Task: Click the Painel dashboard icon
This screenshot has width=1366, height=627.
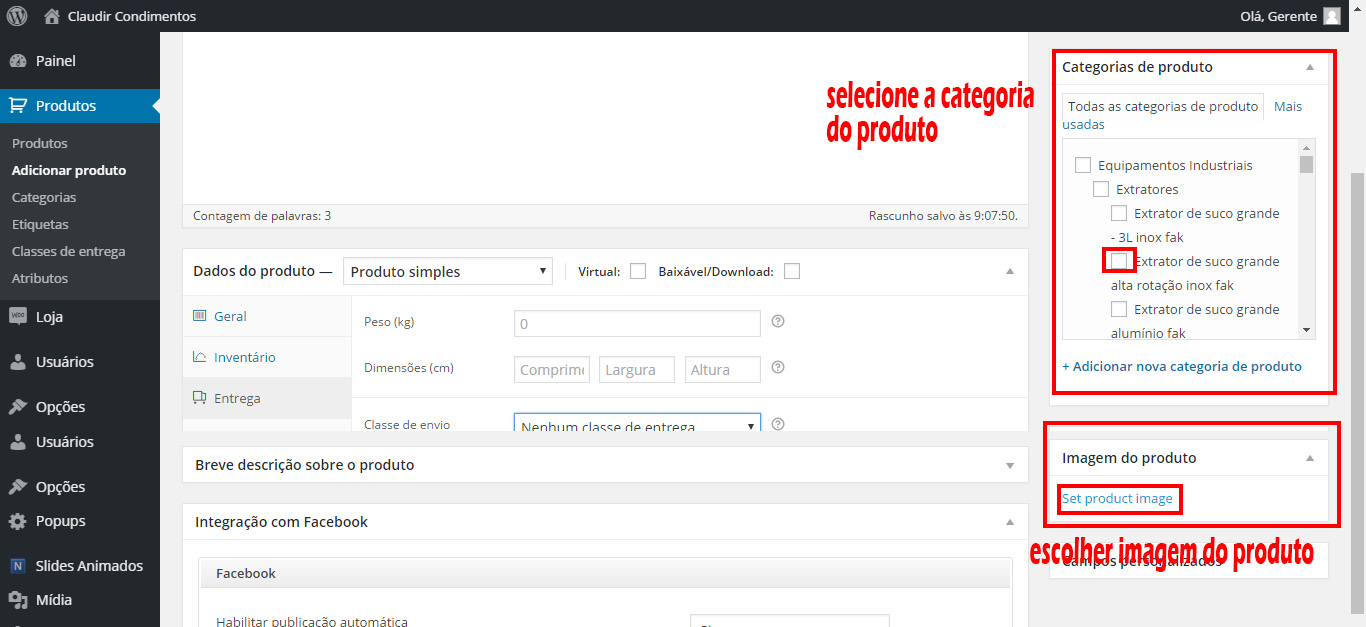Action: [18, 61]
